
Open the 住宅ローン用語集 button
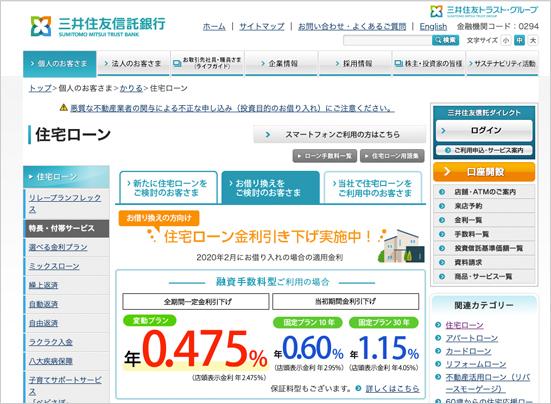[392, 156]
